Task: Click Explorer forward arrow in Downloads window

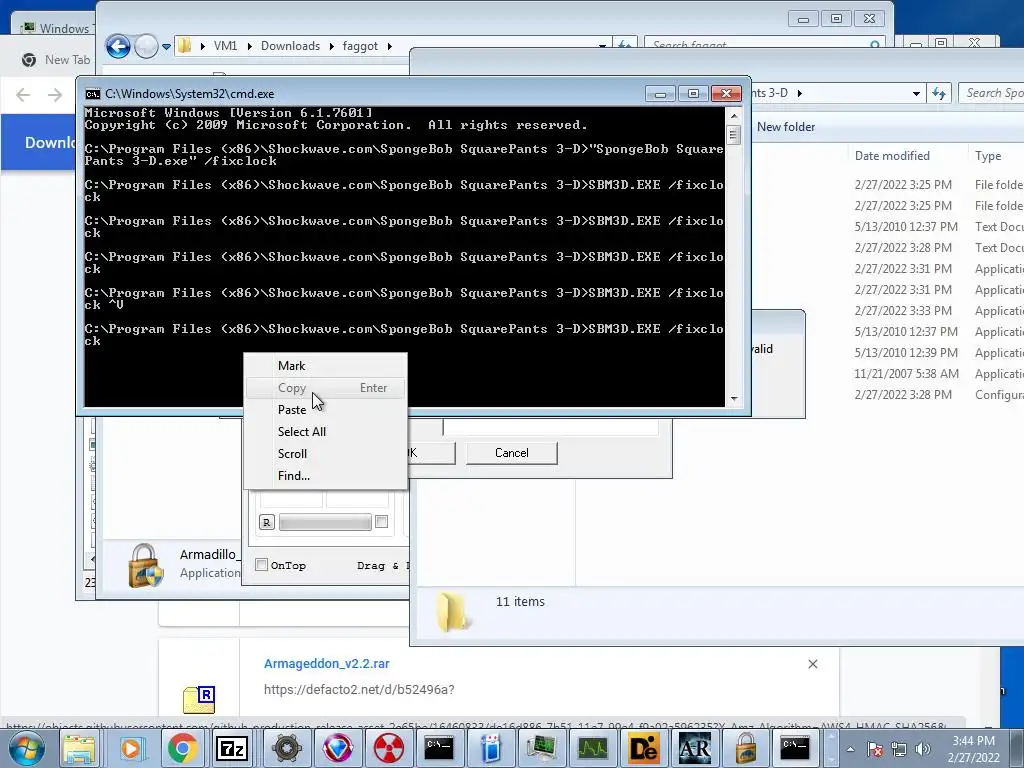Action: pos(146,46)
